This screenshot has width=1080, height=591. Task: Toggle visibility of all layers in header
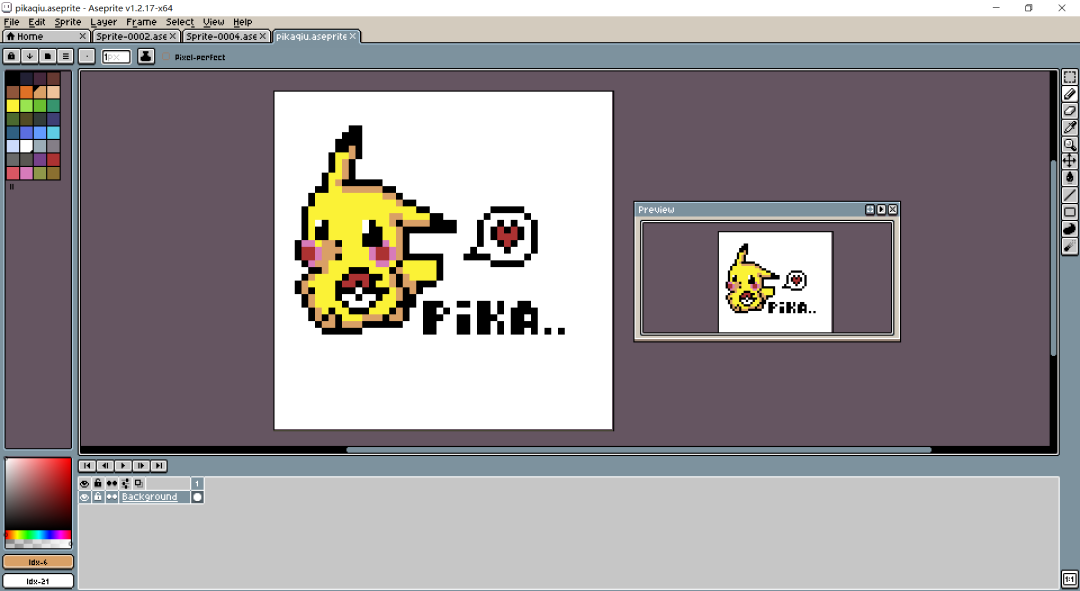pyautogui.click(x=85, y=484)
